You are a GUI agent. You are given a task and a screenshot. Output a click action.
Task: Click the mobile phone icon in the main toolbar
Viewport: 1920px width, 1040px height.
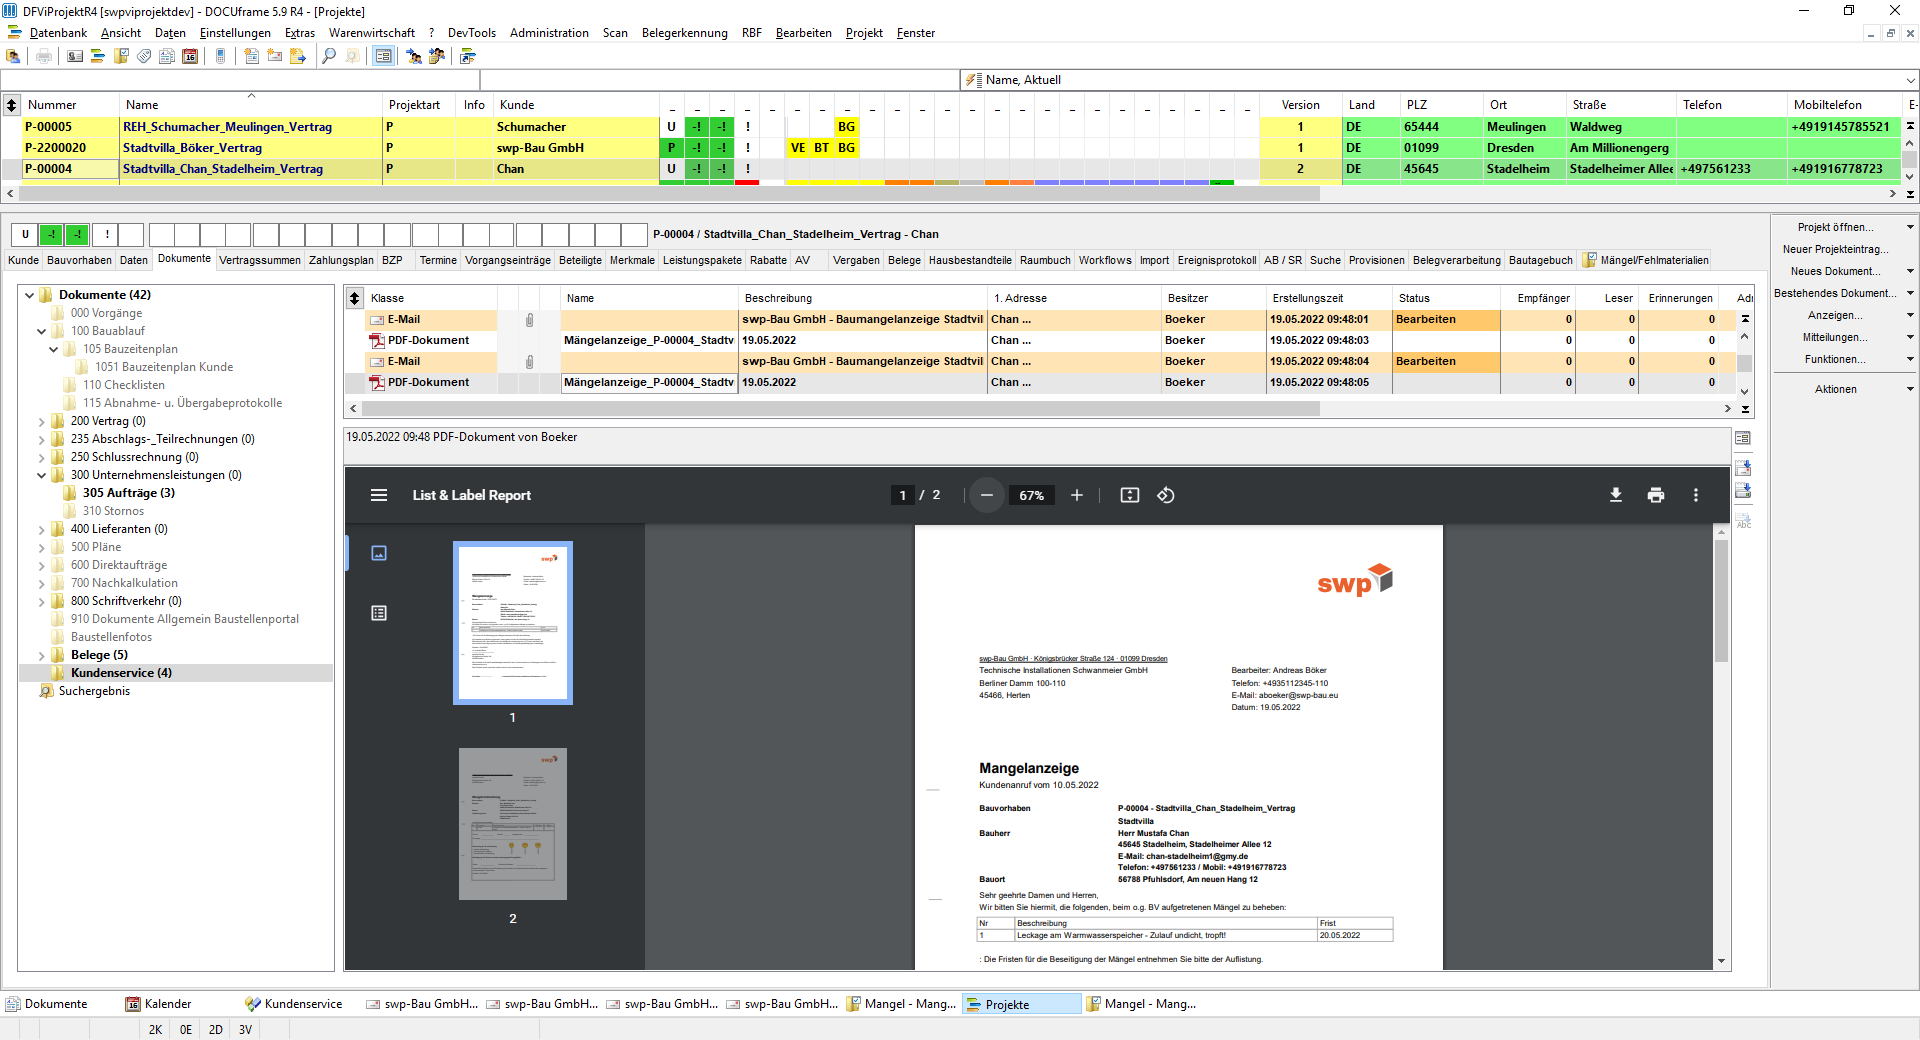[x=220, y=56]
